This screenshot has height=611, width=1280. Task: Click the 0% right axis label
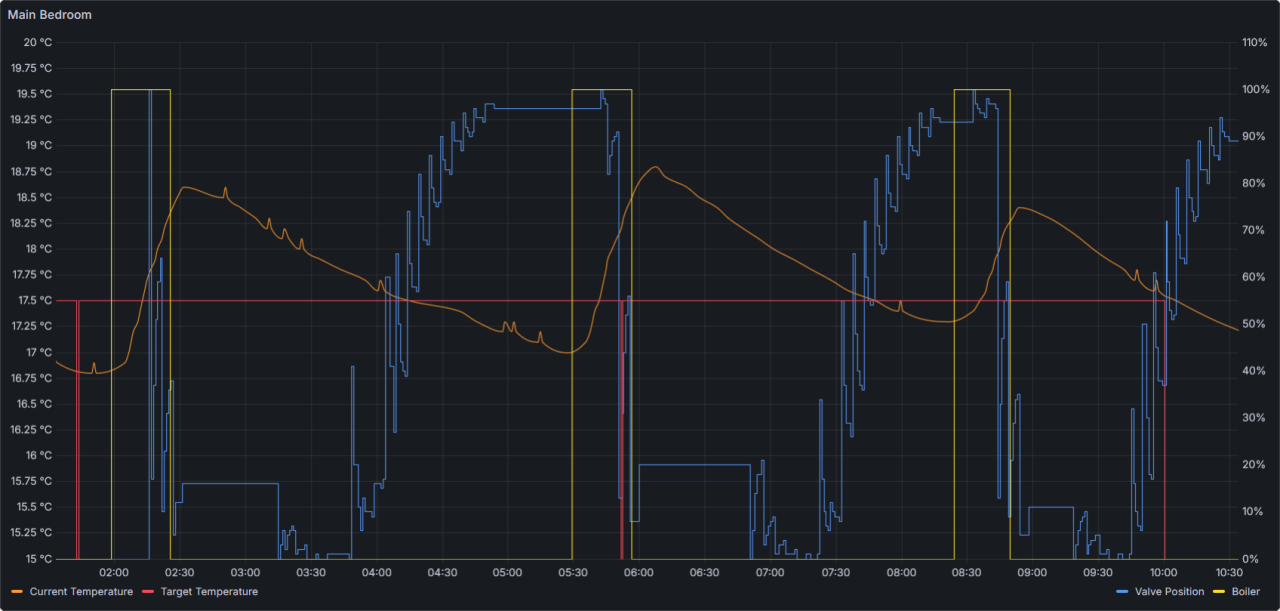coord(1249,559)
